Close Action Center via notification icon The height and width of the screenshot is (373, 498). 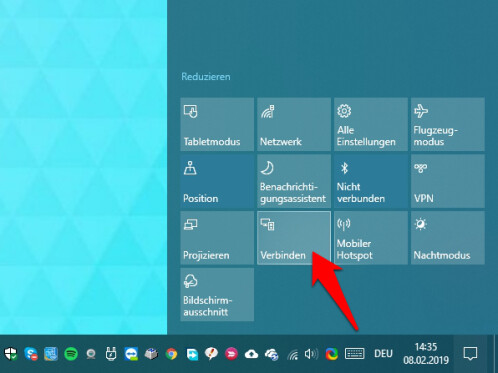(x=470, y=354)
